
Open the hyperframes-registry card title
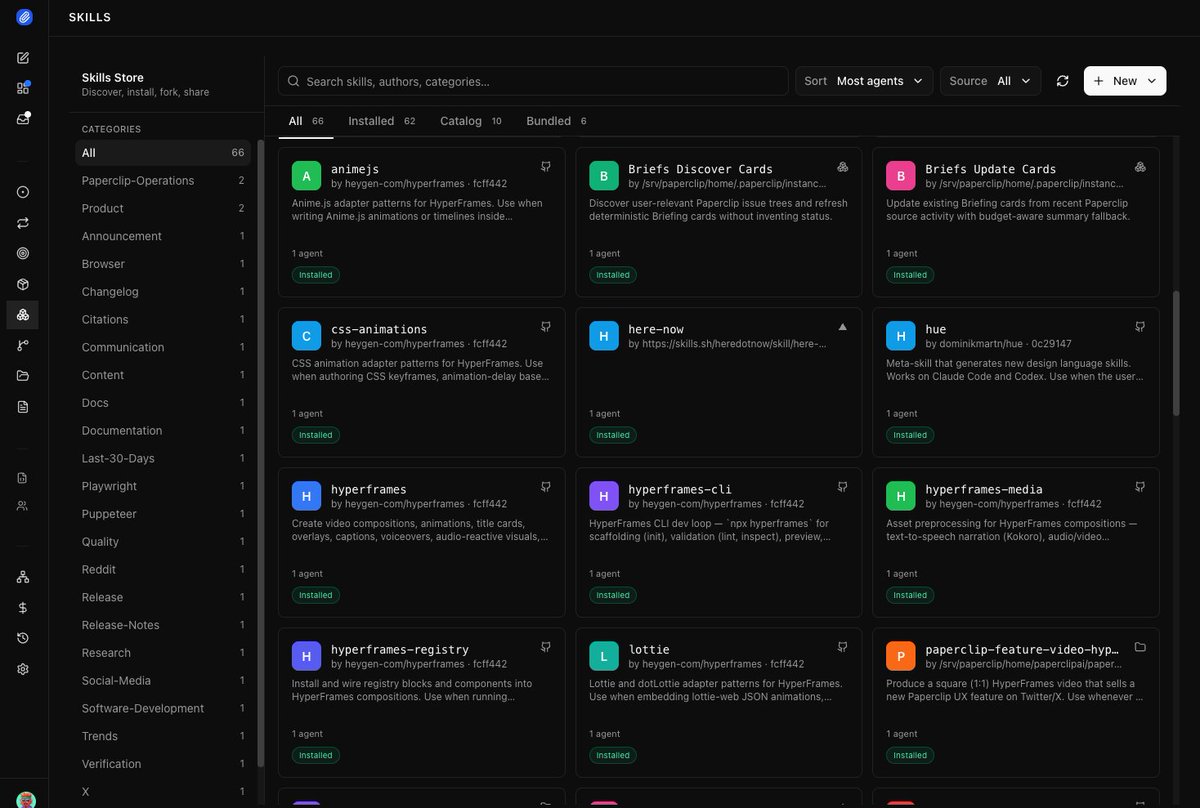[400, 650]
